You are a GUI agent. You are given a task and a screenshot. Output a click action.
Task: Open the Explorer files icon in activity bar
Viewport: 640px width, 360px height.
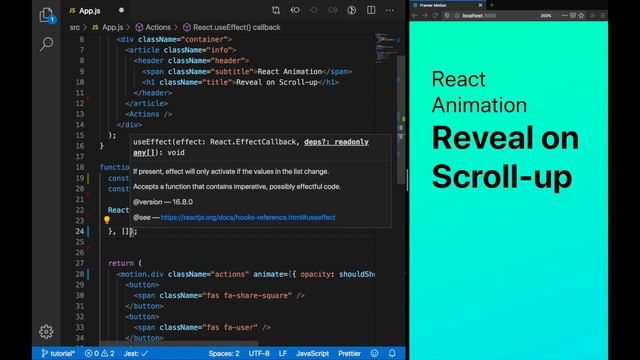point(47,15)
